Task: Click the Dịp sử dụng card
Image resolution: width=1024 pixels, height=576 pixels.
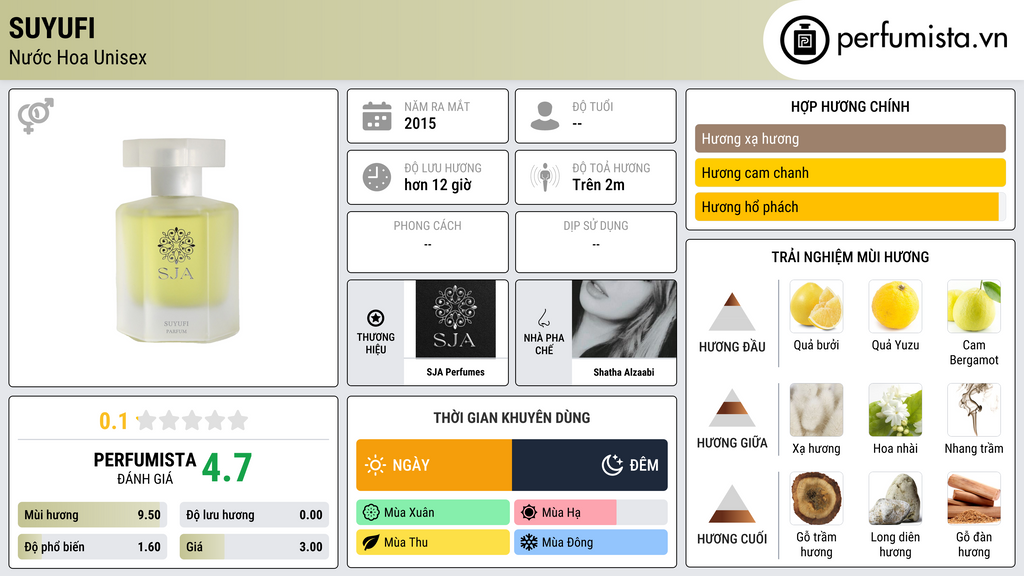Action: (596, 242)
